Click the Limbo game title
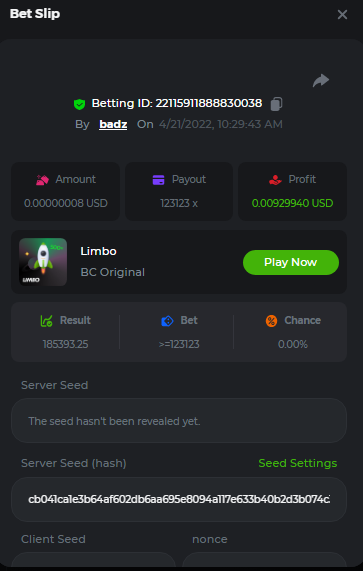The width and height of the screenshot is (363, 571). tap(98, 251)
